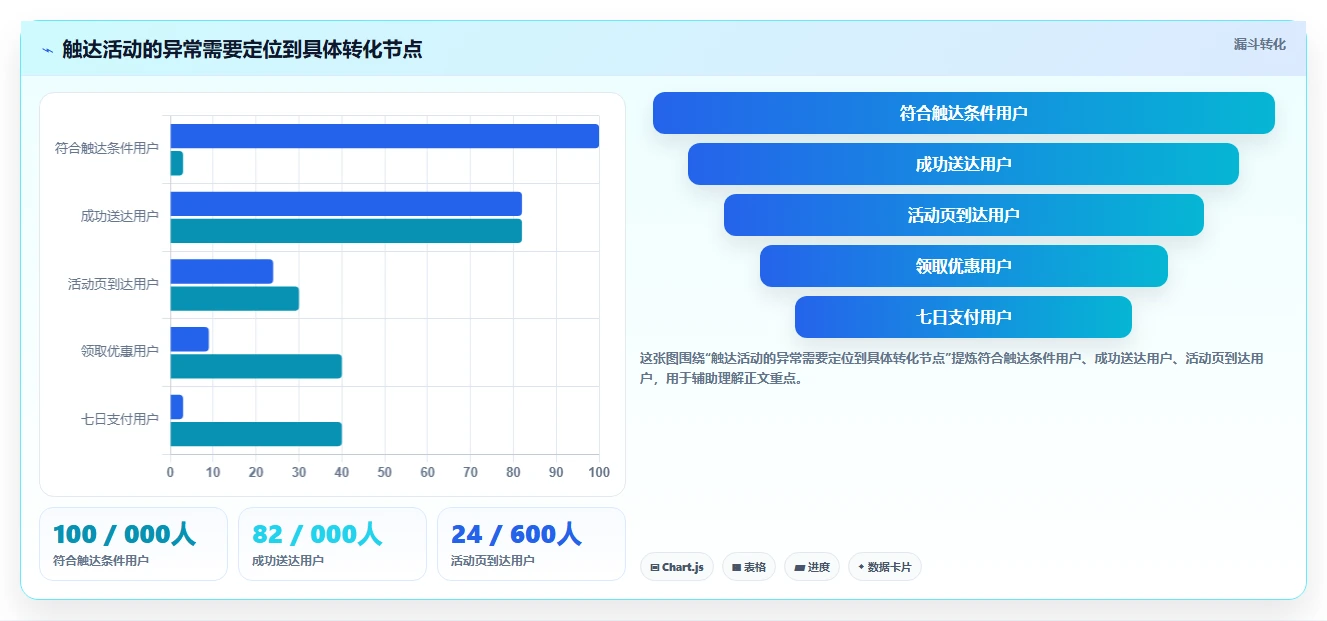Click the 漏斗转化 tag in header
The height and width of the screenshot is (621, 1327).
tap(1259, 44)
